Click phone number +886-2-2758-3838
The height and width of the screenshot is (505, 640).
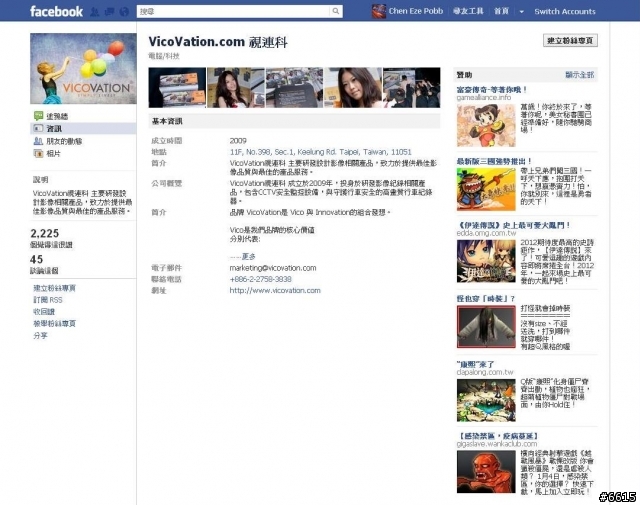point(260,279)
